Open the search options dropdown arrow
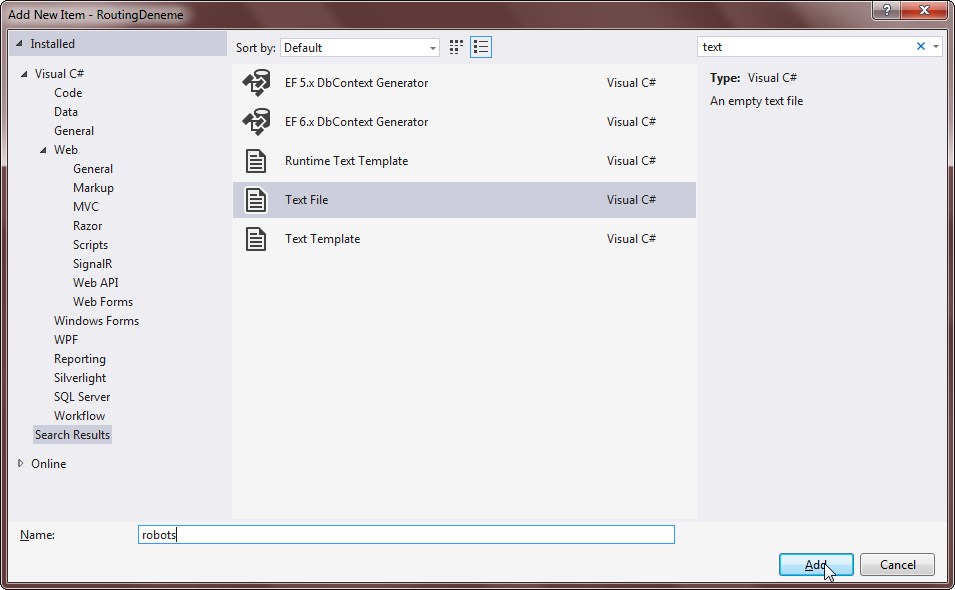This screenshot has width=955, height=590. pos(936,47)
